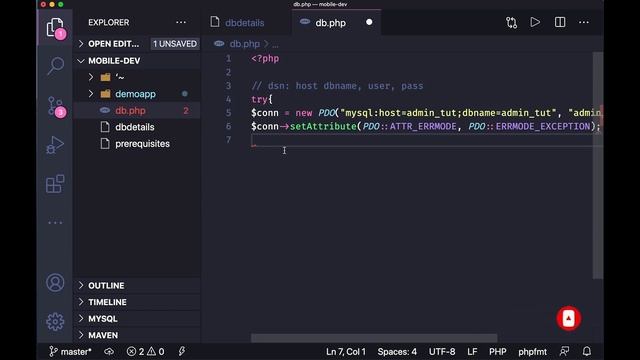
Task: Close db.php tab via unsaved dot
Action: [369, 22]
